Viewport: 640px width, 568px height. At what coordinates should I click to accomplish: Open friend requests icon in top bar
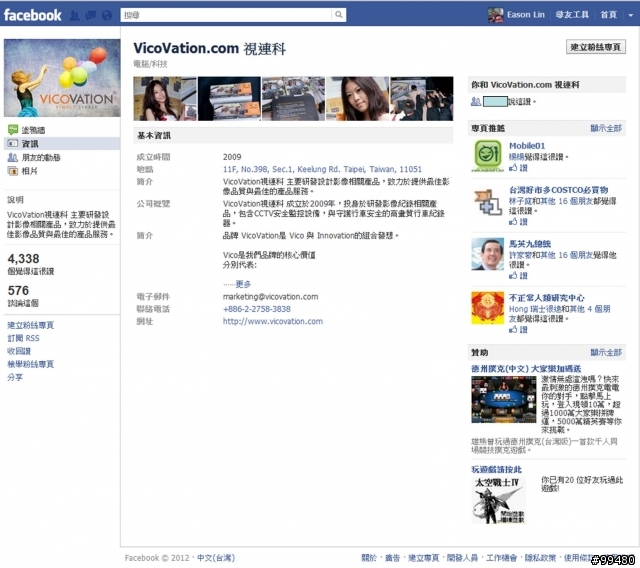[x=74, y=16]
